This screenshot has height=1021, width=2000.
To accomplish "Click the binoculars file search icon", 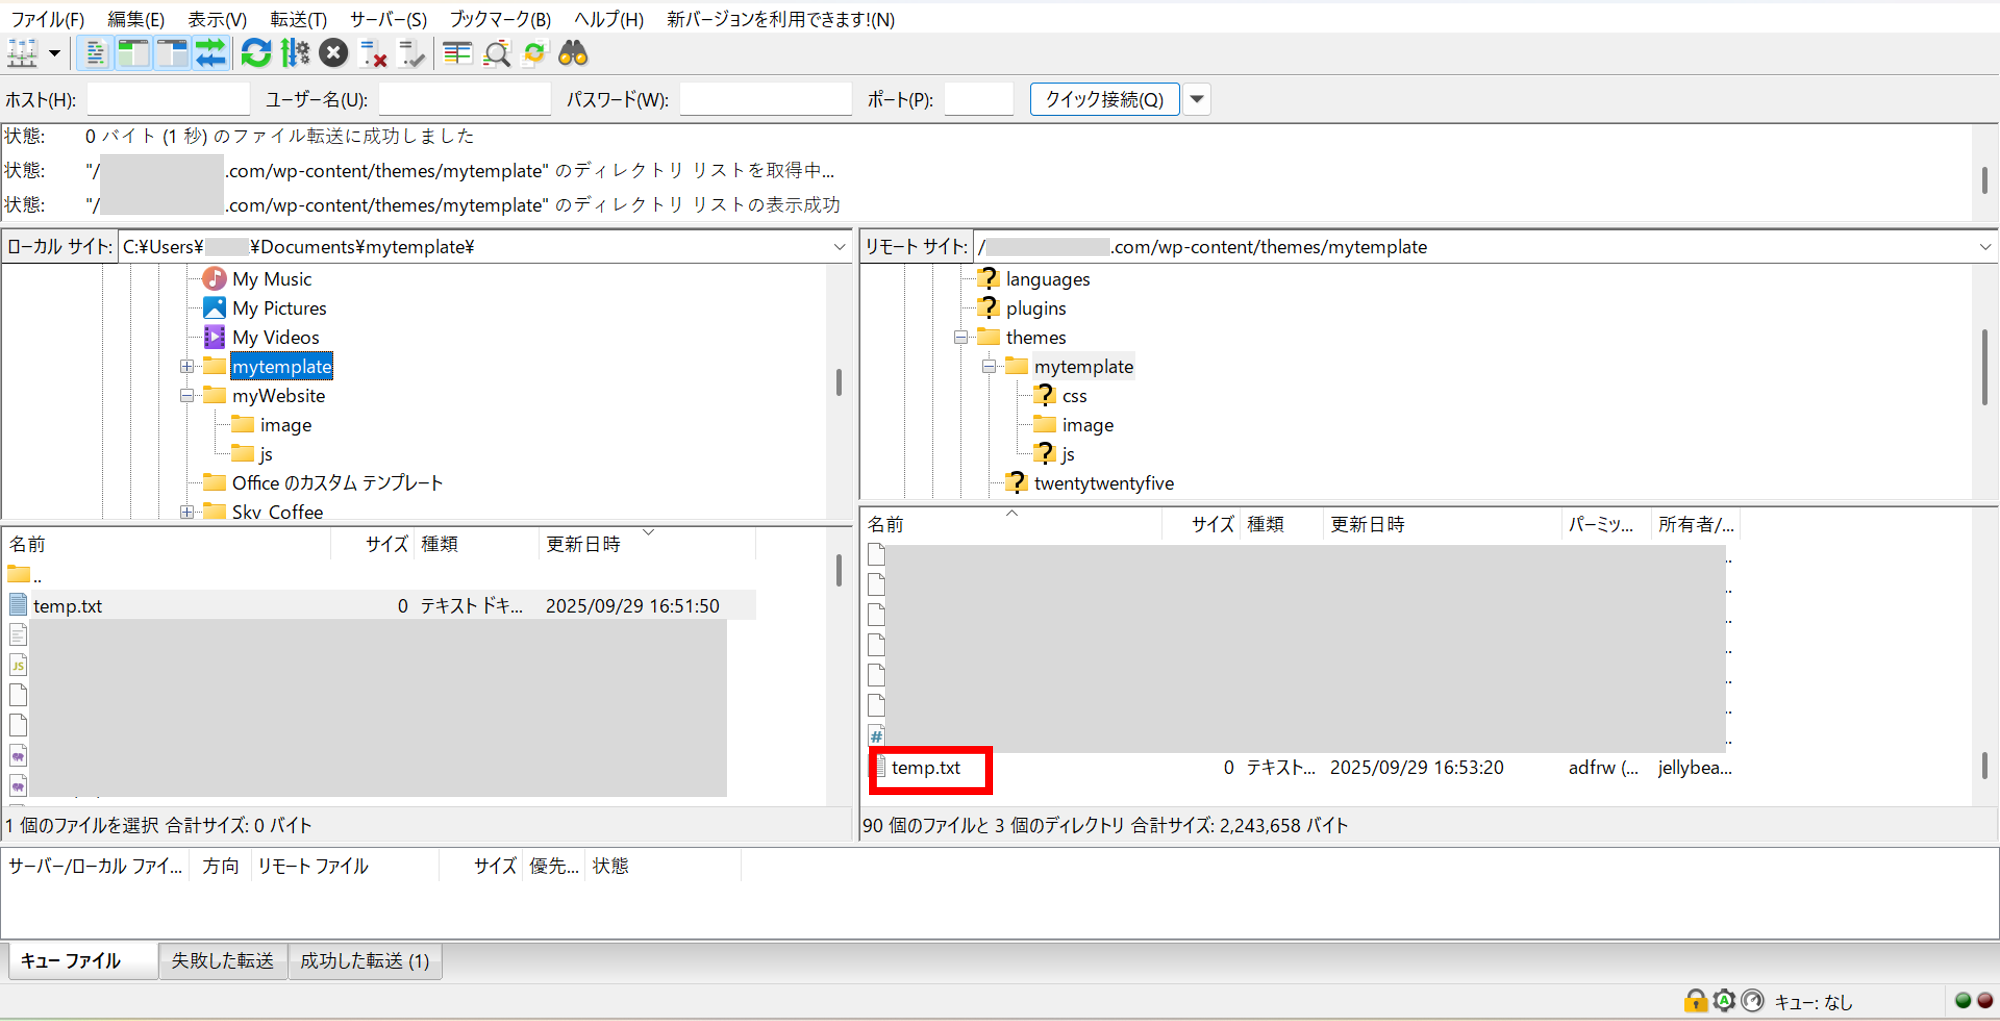I will click(x=573, y=53).
